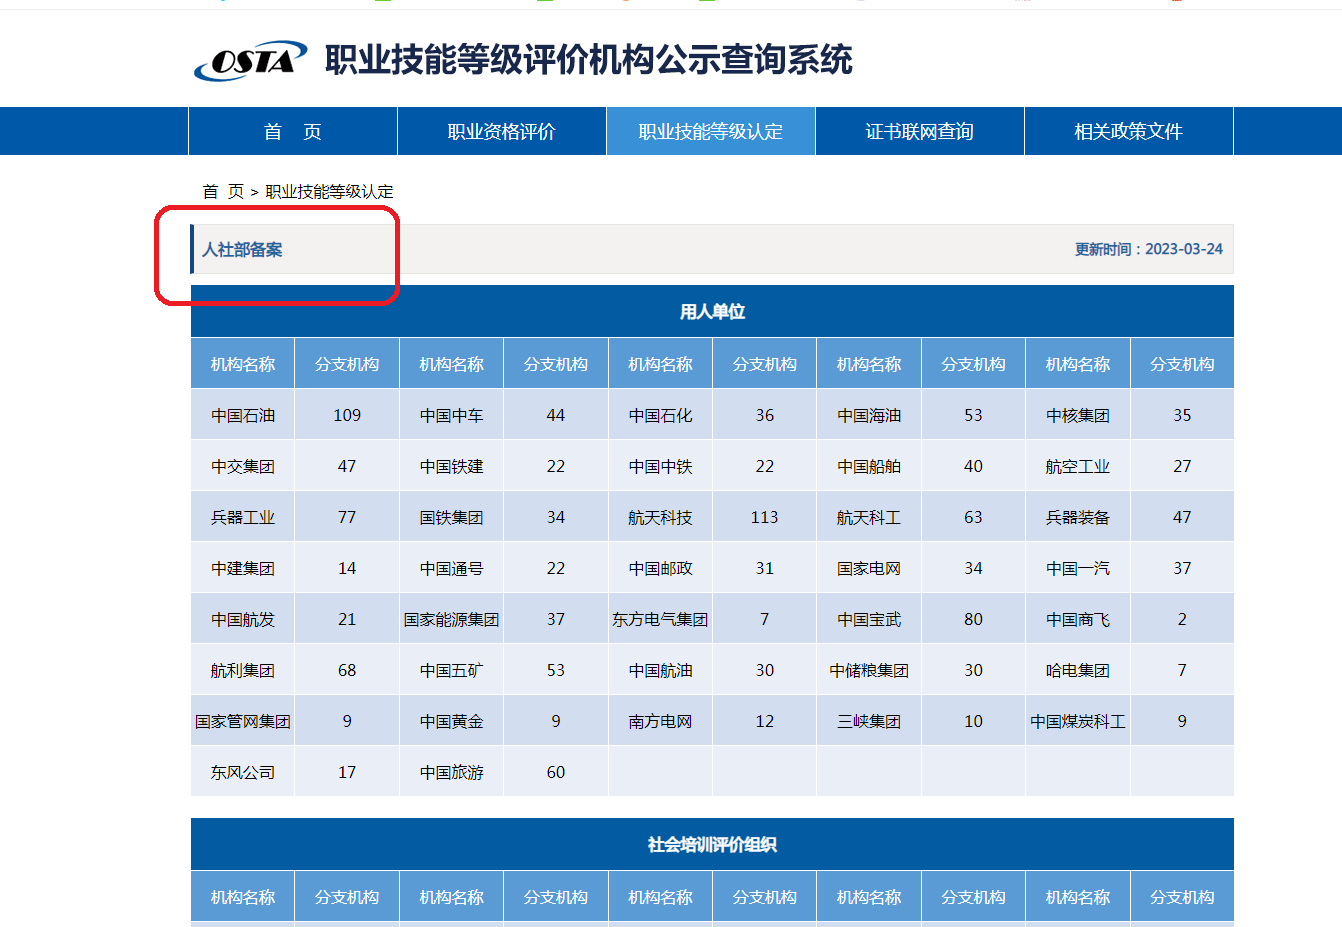The height and width of the screenshot is (927, 1342).
Task: Open the 职业资格评价 tab
Action: coord(502,131)
